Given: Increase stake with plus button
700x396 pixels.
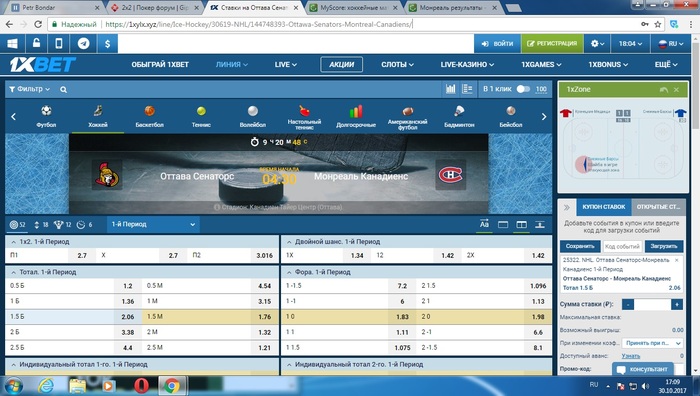Looking at the screenshot, I should (677, 304).
